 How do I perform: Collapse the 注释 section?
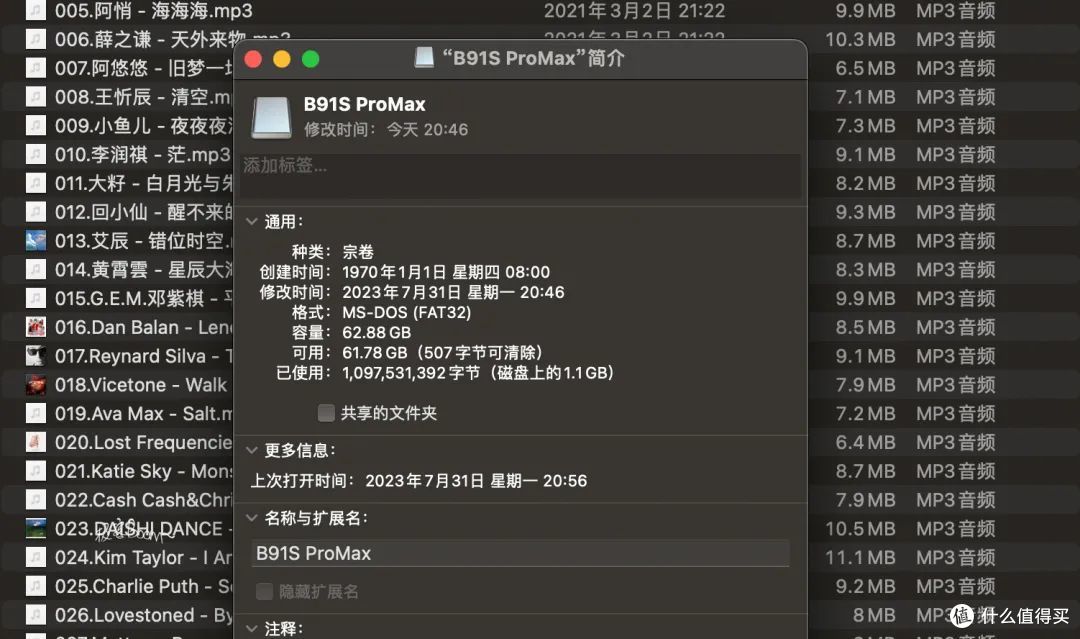coord(251,629)
